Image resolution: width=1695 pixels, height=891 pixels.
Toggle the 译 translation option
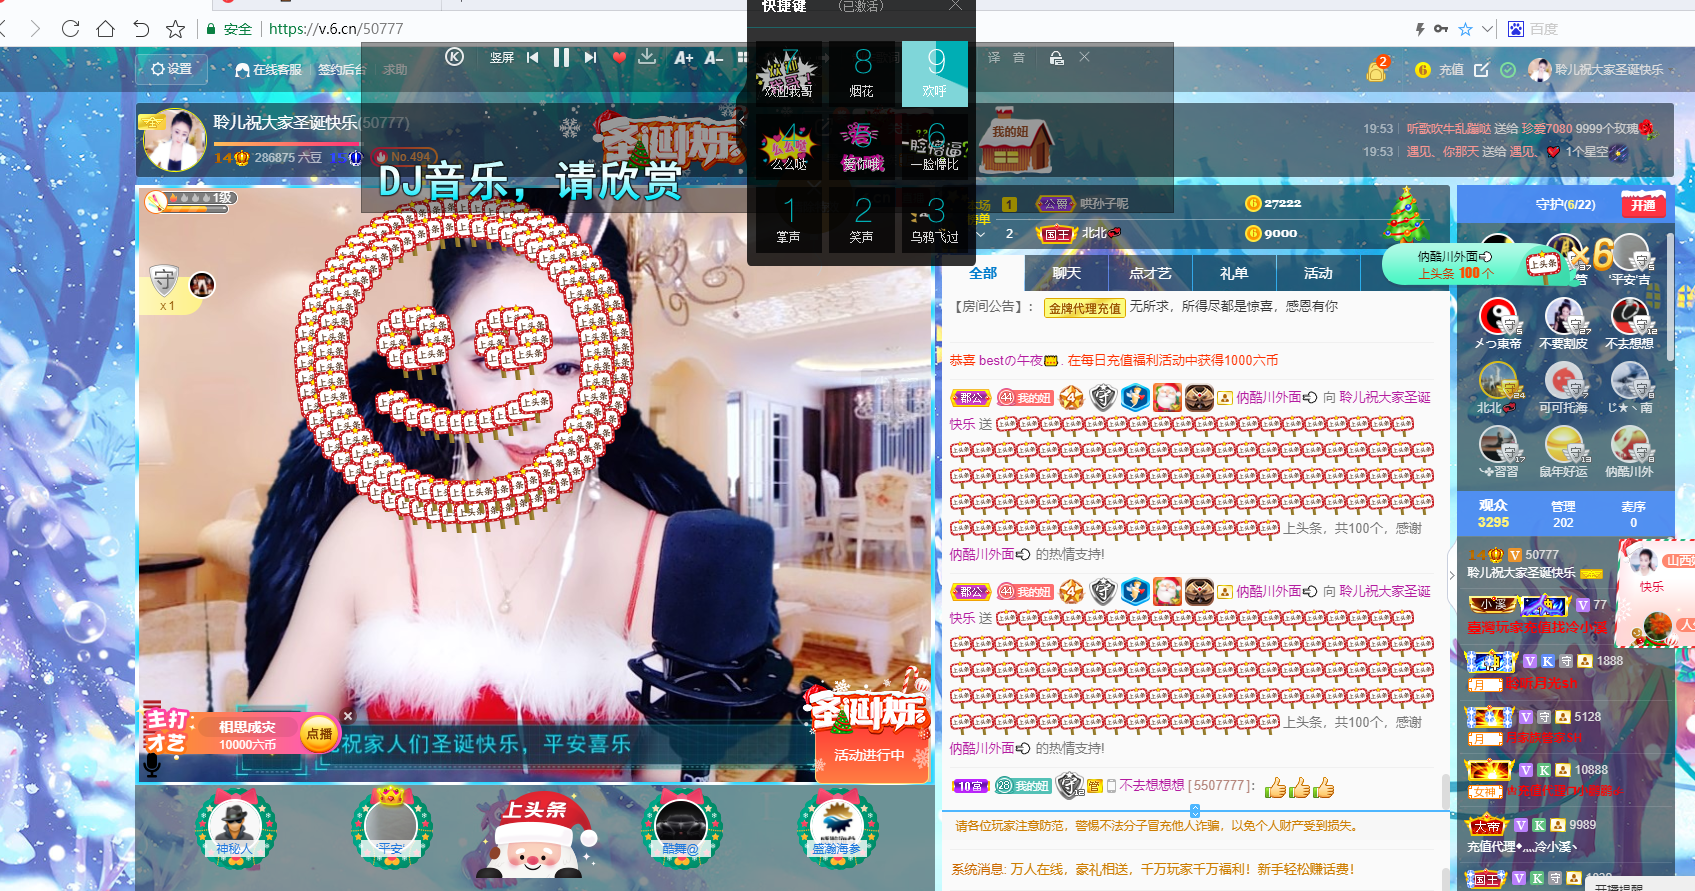[x=994, y=58]
